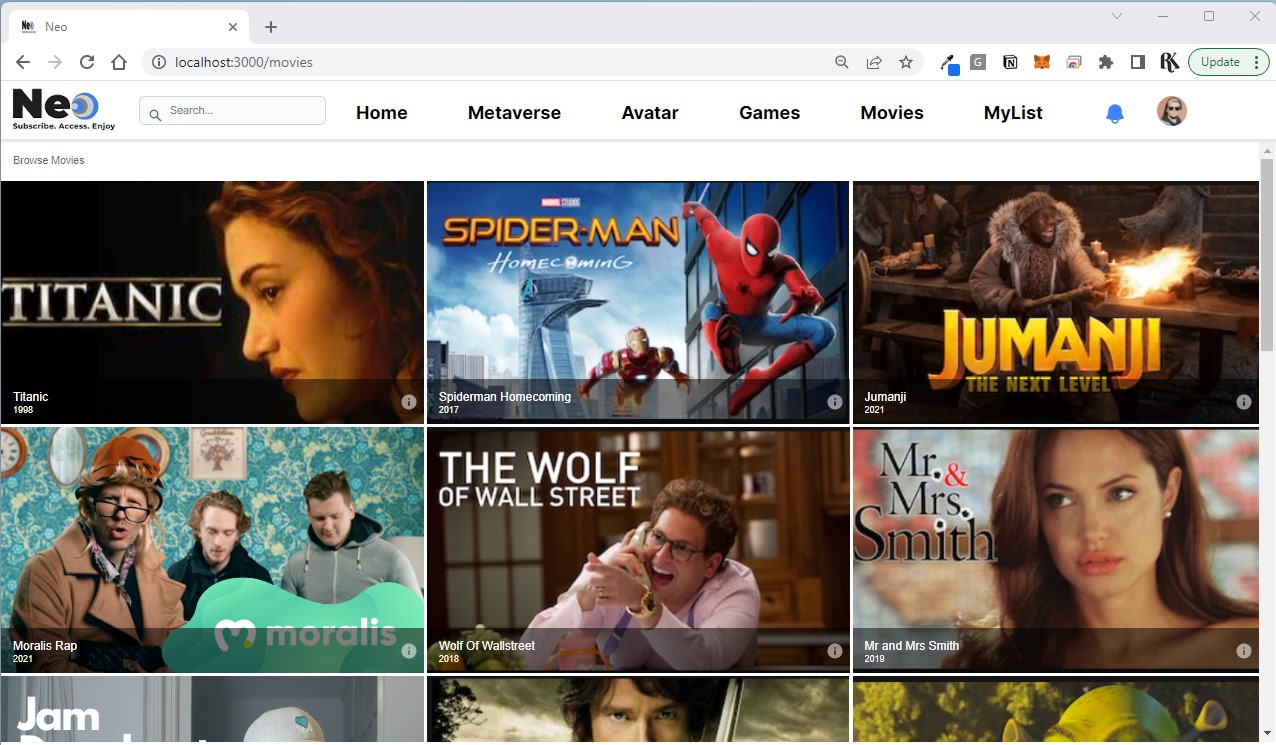Share this page from the address bar
The image size is (1276, 745).
click(874, 62)
